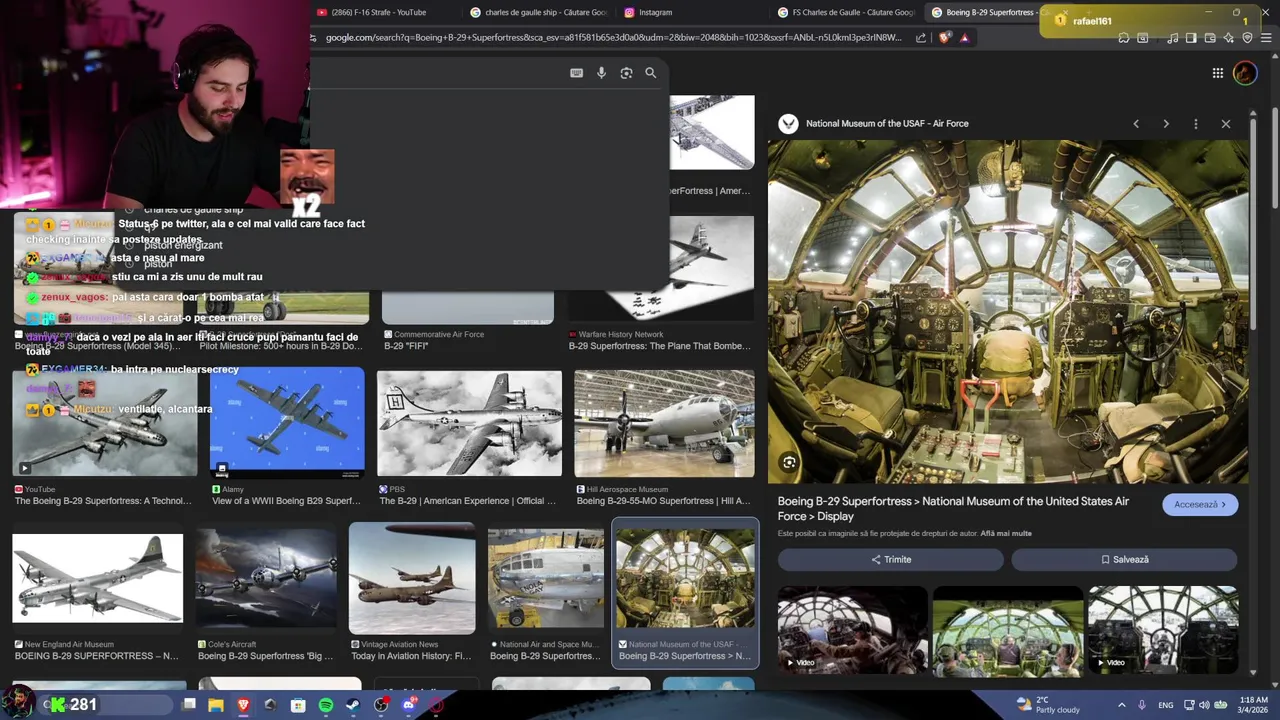Open Brave browser from the taskbar
The image size is (1280, 720).
click(x=243, y=705)
